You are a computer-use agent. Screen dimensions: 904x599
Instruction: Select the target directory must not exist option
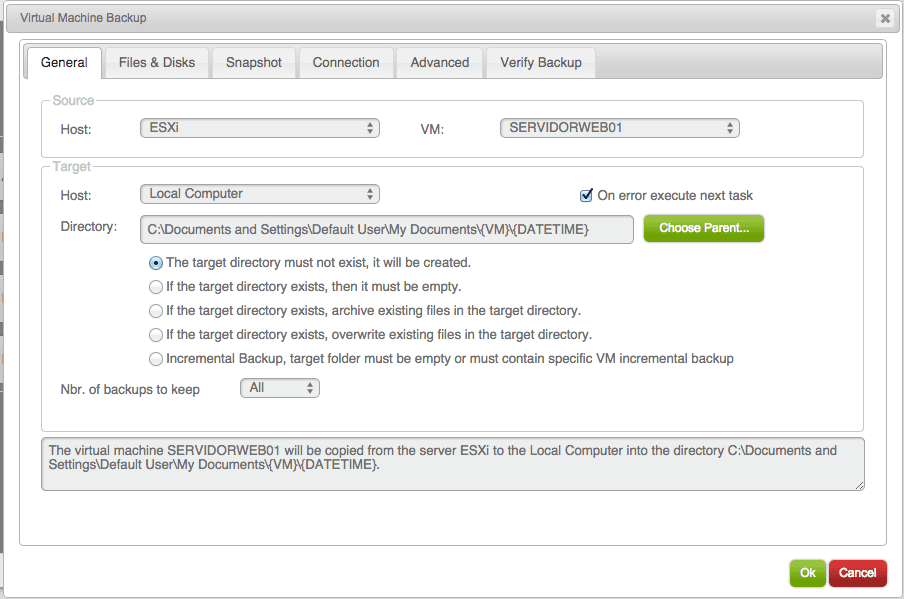[156, 262]
